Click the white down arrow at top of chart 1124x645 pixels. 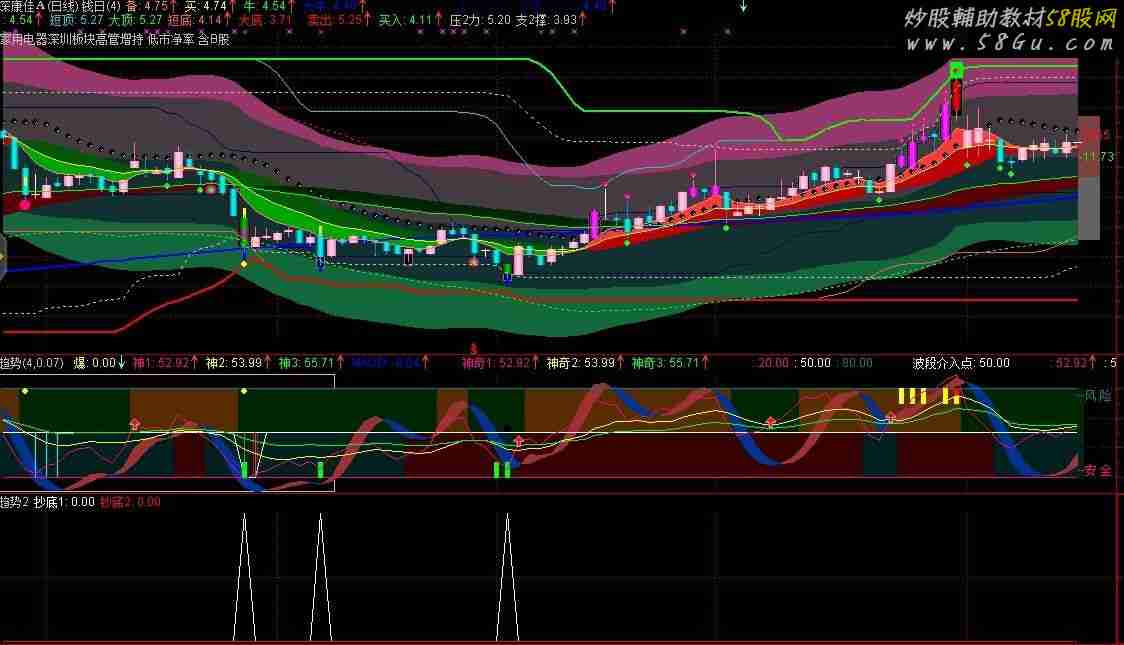tap(743, 6)
